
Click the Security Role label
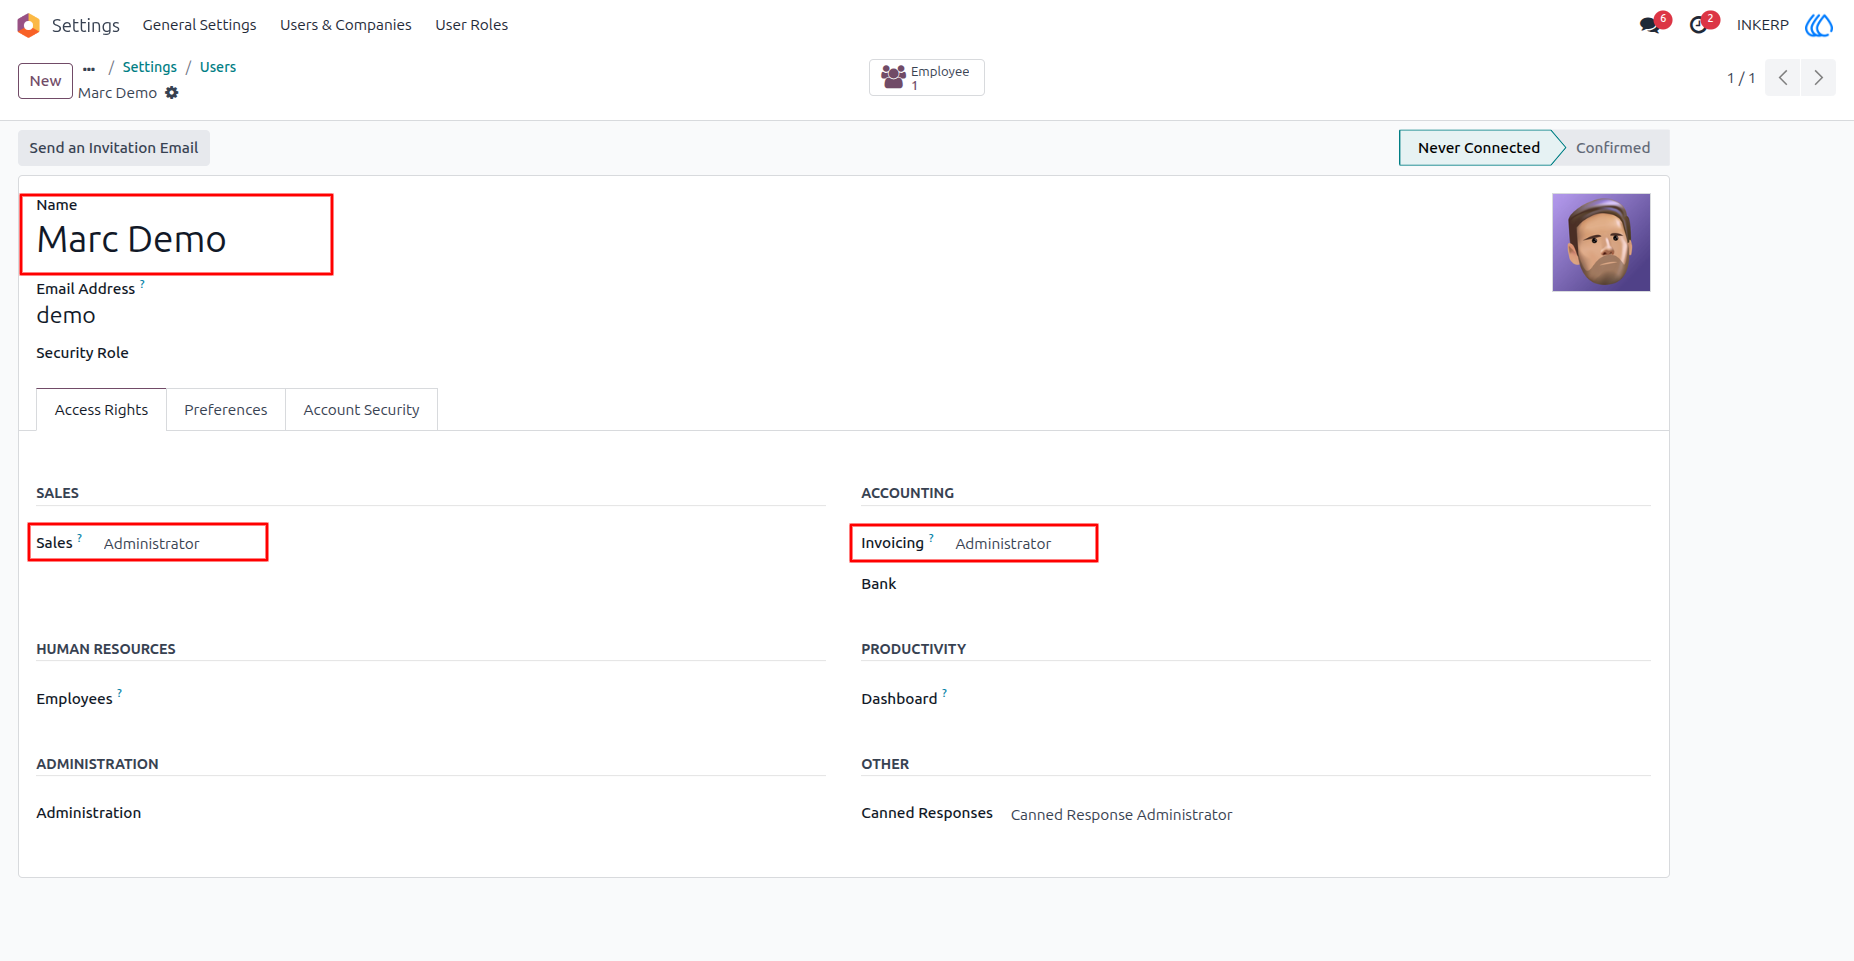82,353
